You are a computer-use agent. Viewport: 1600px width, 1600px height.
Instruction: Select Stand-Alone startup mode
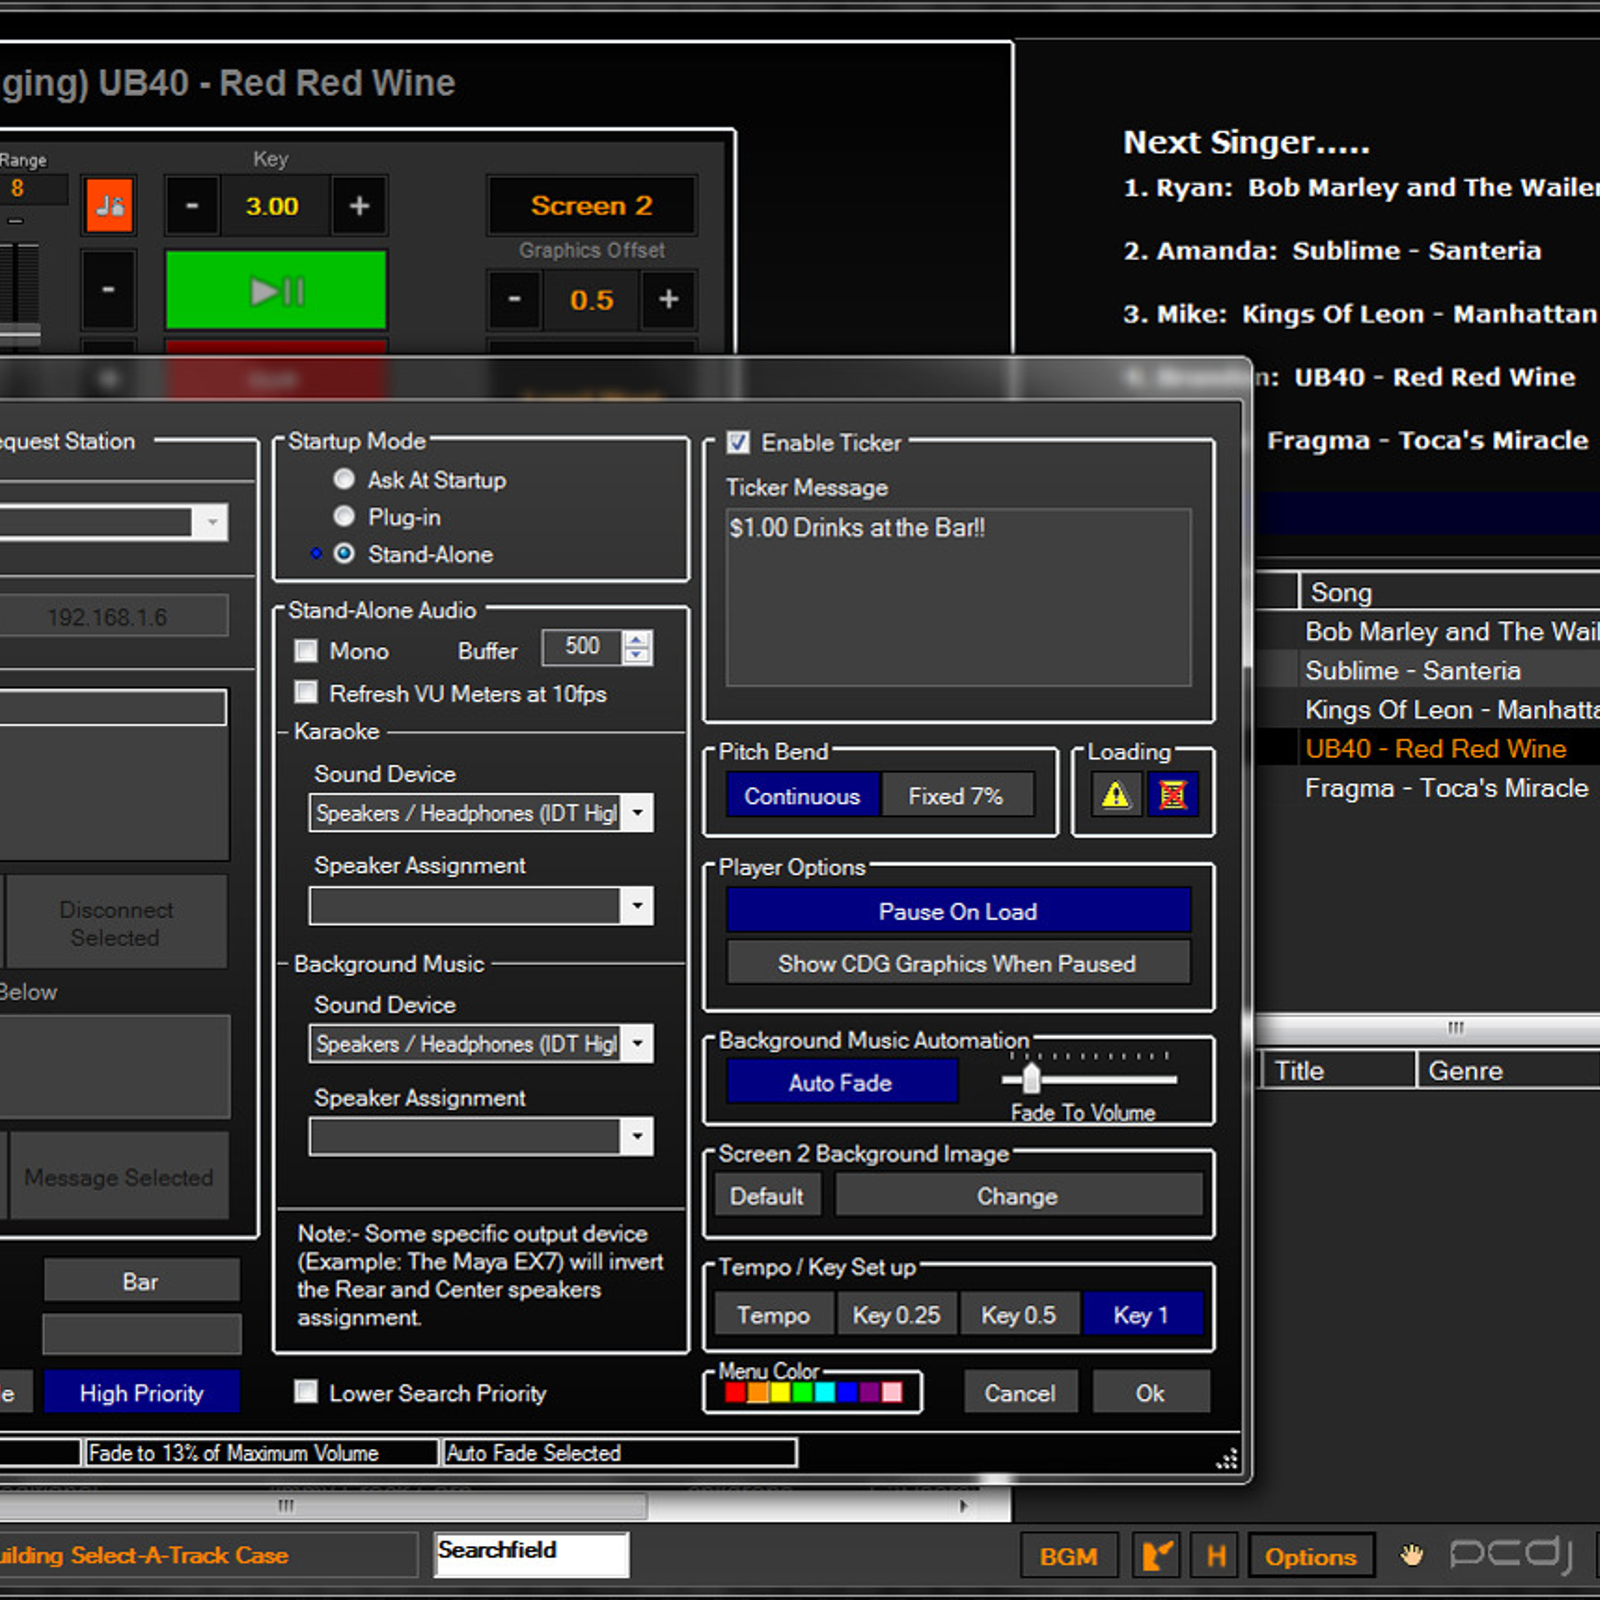[344, 553]
